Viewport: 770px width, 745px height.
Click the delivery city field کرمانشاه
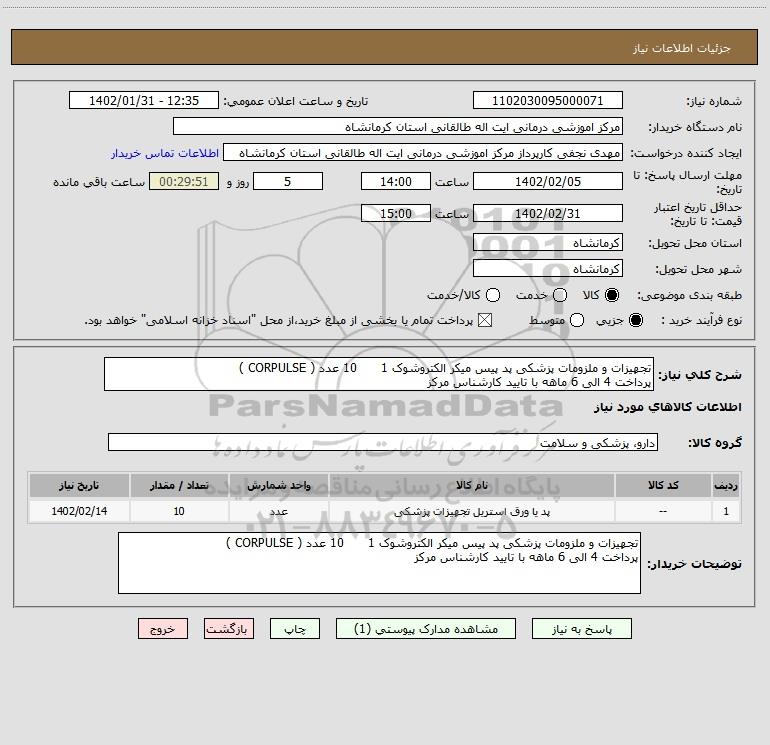tap(548, 268)
